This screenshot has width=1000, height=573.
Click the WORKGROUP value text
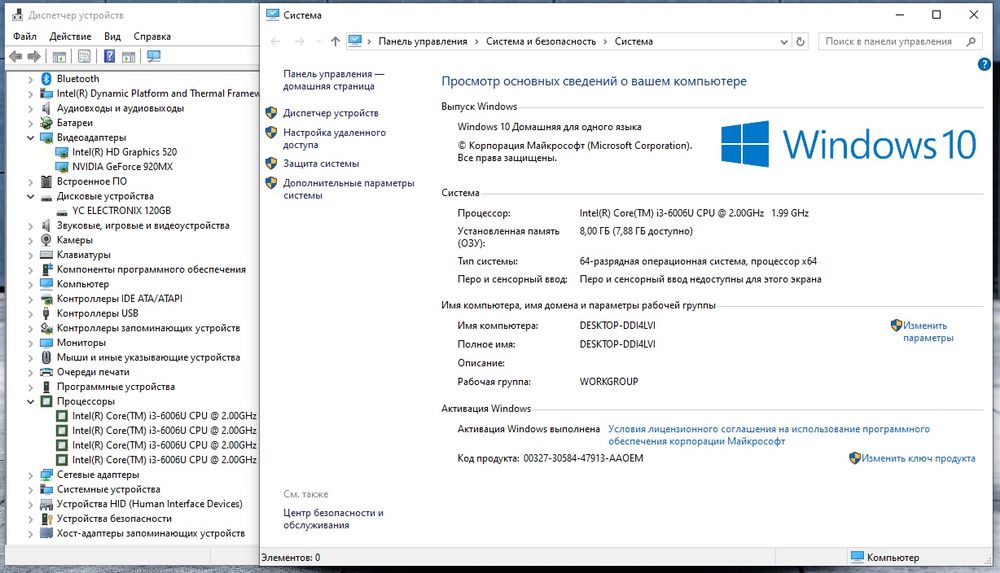pos(608,382)
